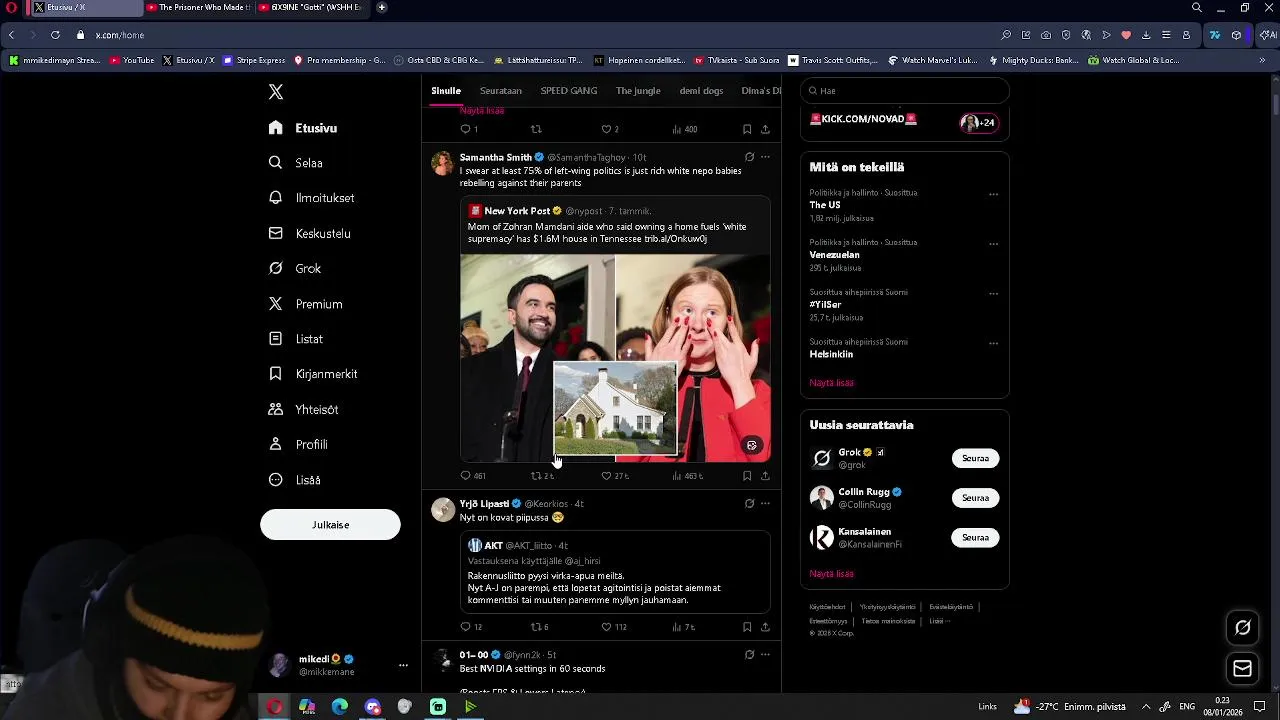Open Yhteisöt communities
Viewport: 1280px width, 720px height.
point(304,409)
